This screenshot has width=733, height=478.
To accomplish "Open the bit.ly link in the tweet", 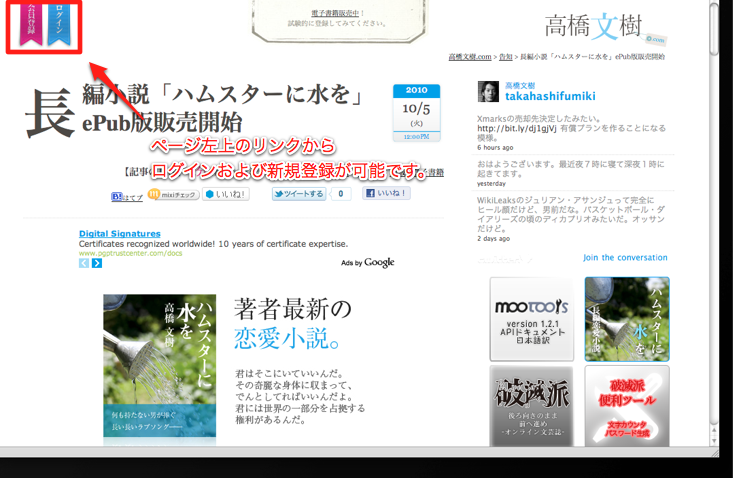I will 519,128.
